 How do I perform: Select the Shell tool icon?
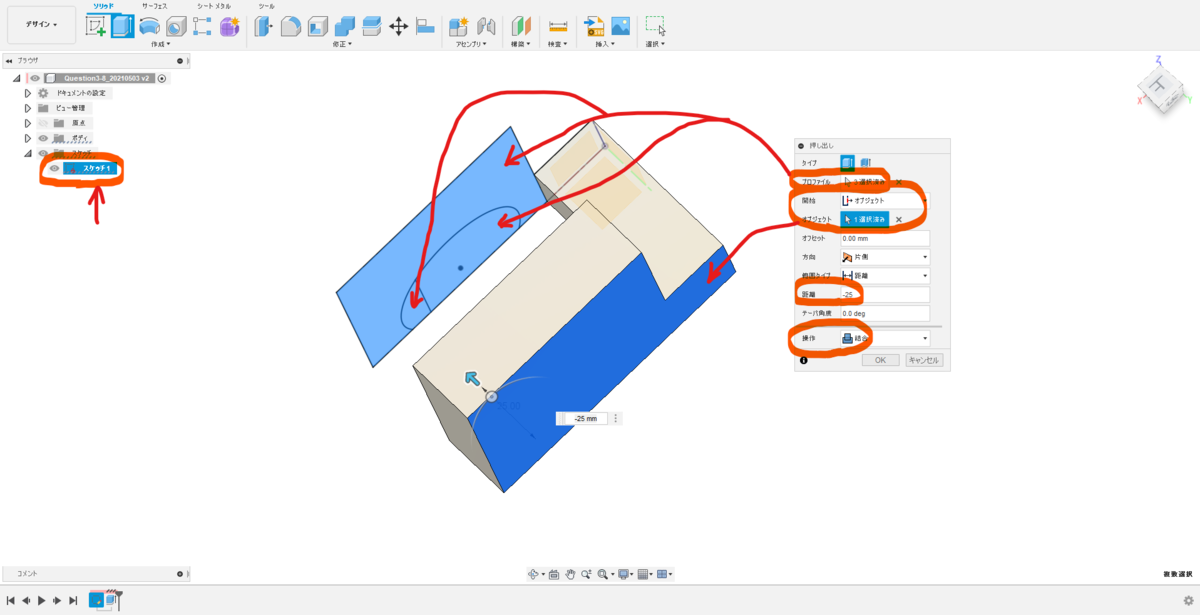click(318, 27)
